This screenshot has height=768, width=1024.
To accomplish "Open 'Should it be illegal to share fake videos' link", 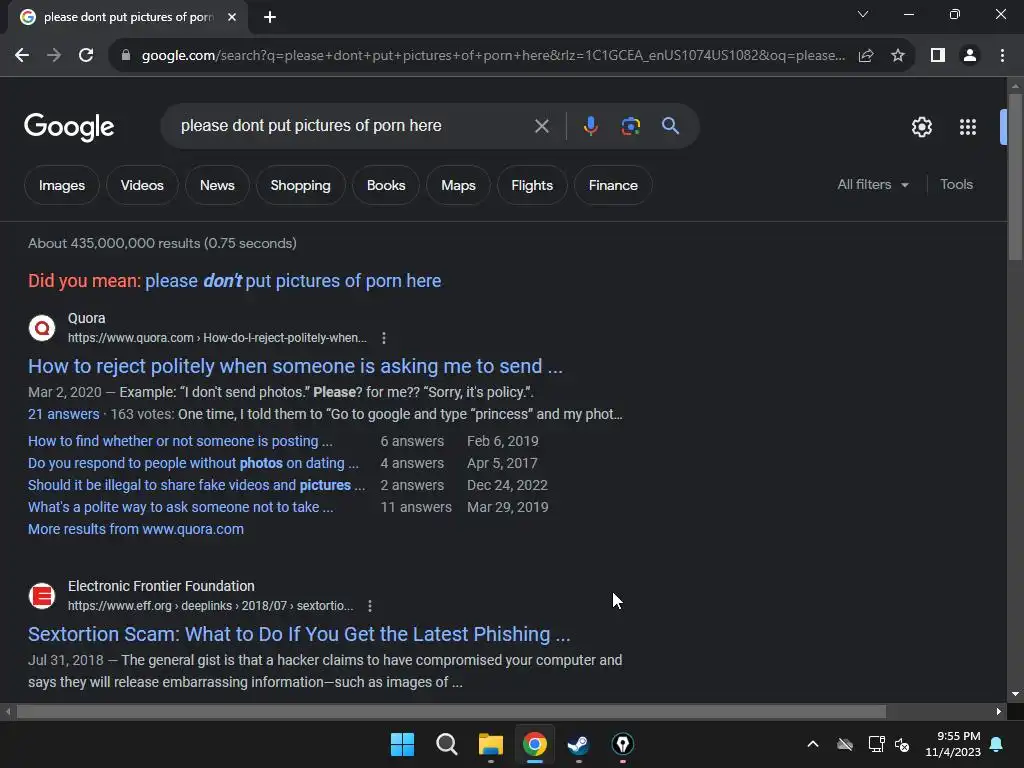I will click(x=197, y=485).
